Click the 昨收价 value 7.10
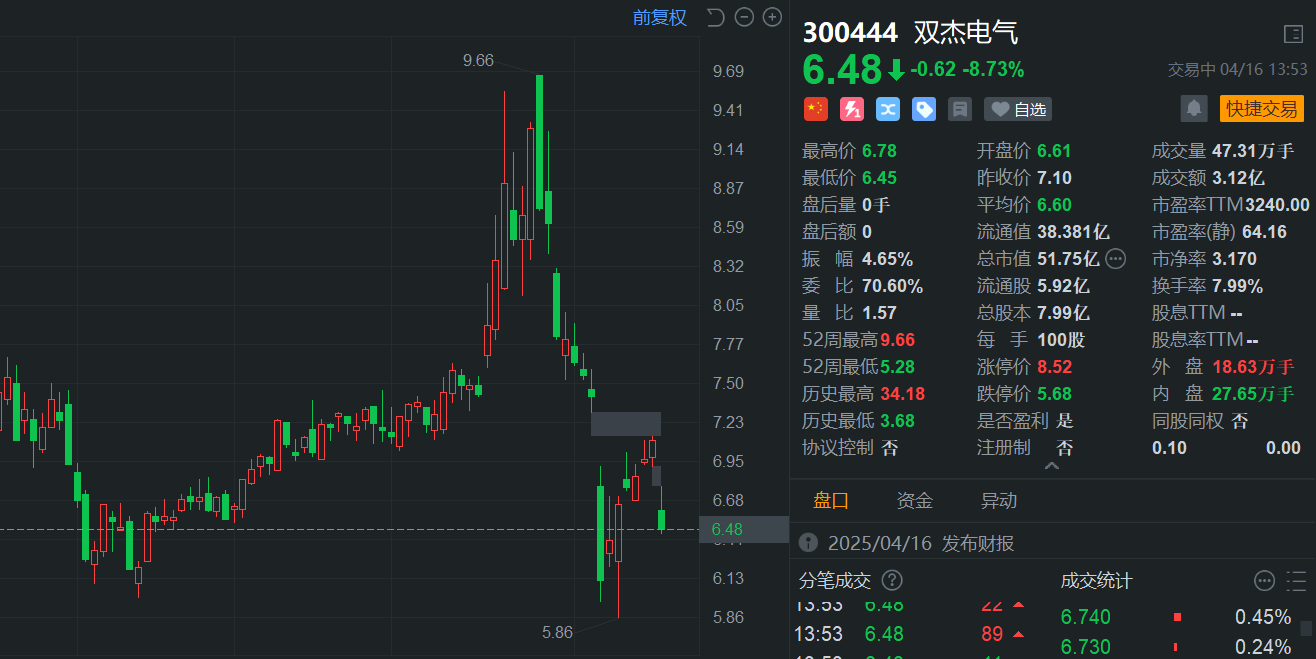This screenshot has height=659, width=1316. tap(1054, 178)
